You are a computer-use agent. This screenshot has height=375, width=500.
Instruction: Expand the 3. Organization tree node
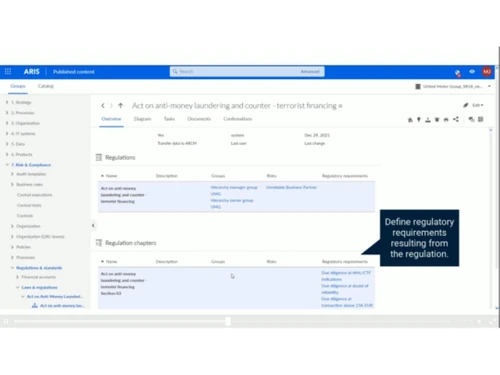point(7,123)
